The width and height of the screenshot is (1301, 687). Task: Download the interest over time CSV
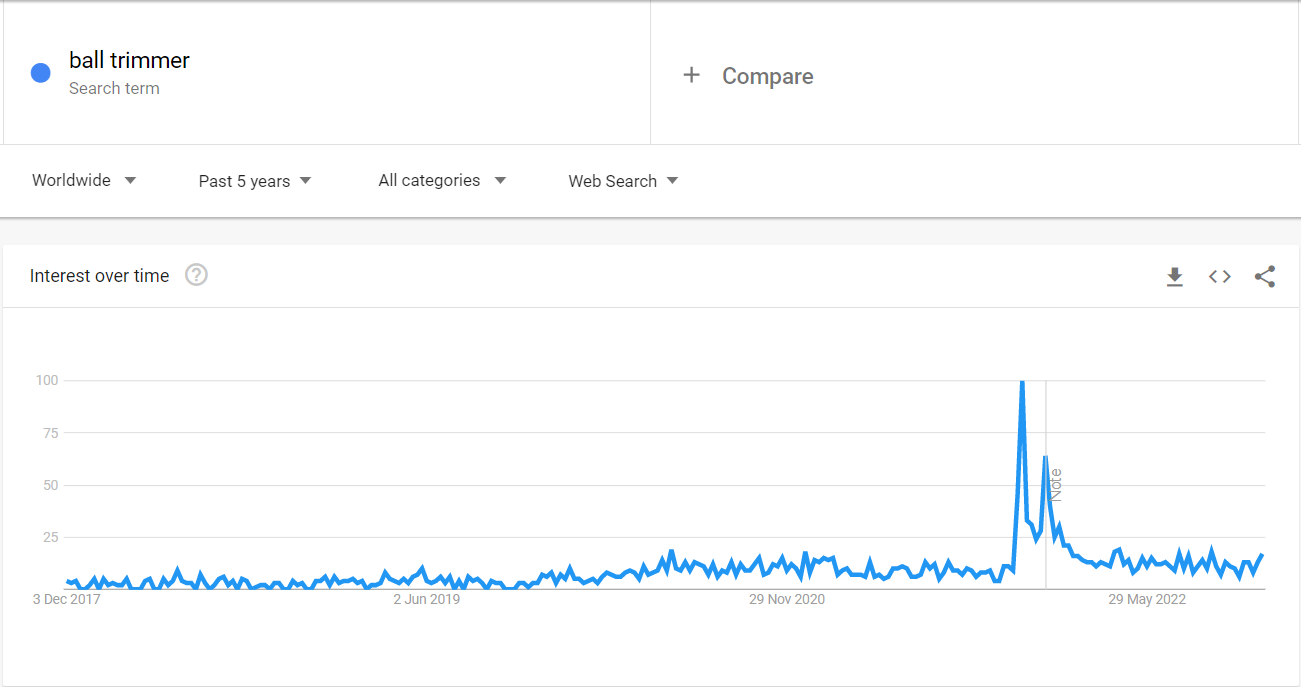click(x=1175, y=277)
